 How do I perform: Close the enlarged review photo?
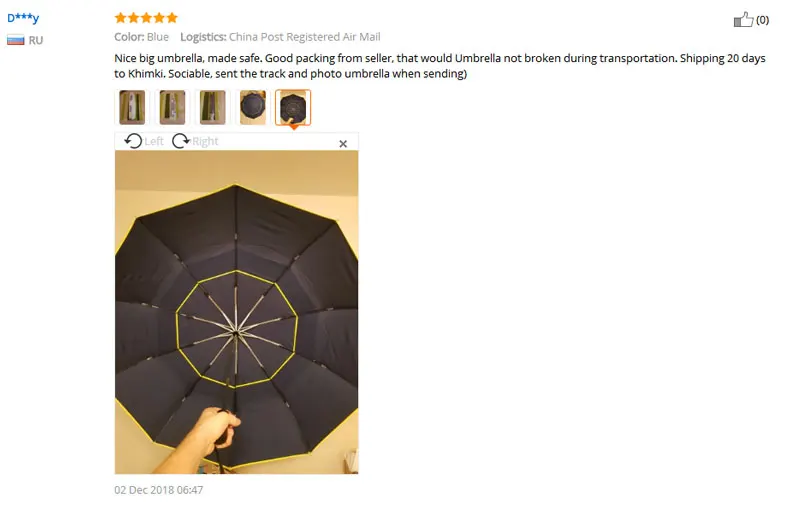pyautogui.click(x=343, y=144)
